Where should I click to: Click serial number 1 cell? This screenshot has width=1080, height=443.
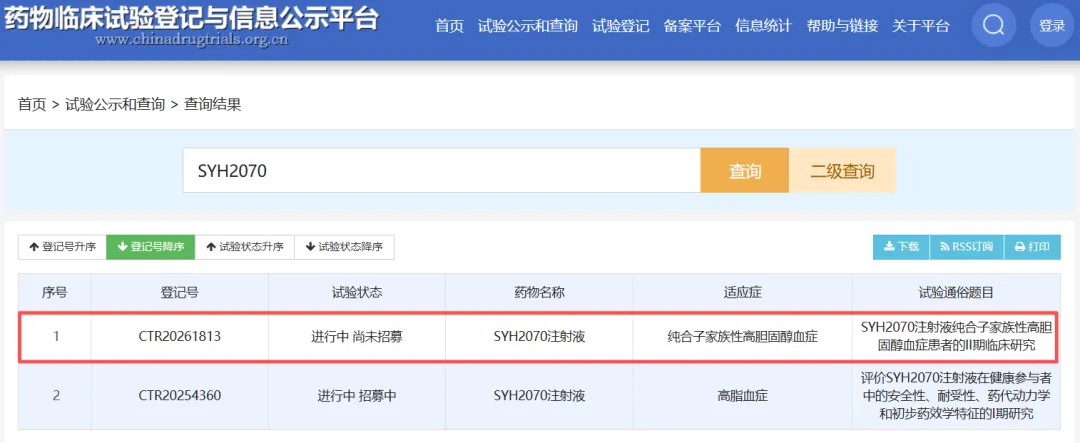[56, 337]
